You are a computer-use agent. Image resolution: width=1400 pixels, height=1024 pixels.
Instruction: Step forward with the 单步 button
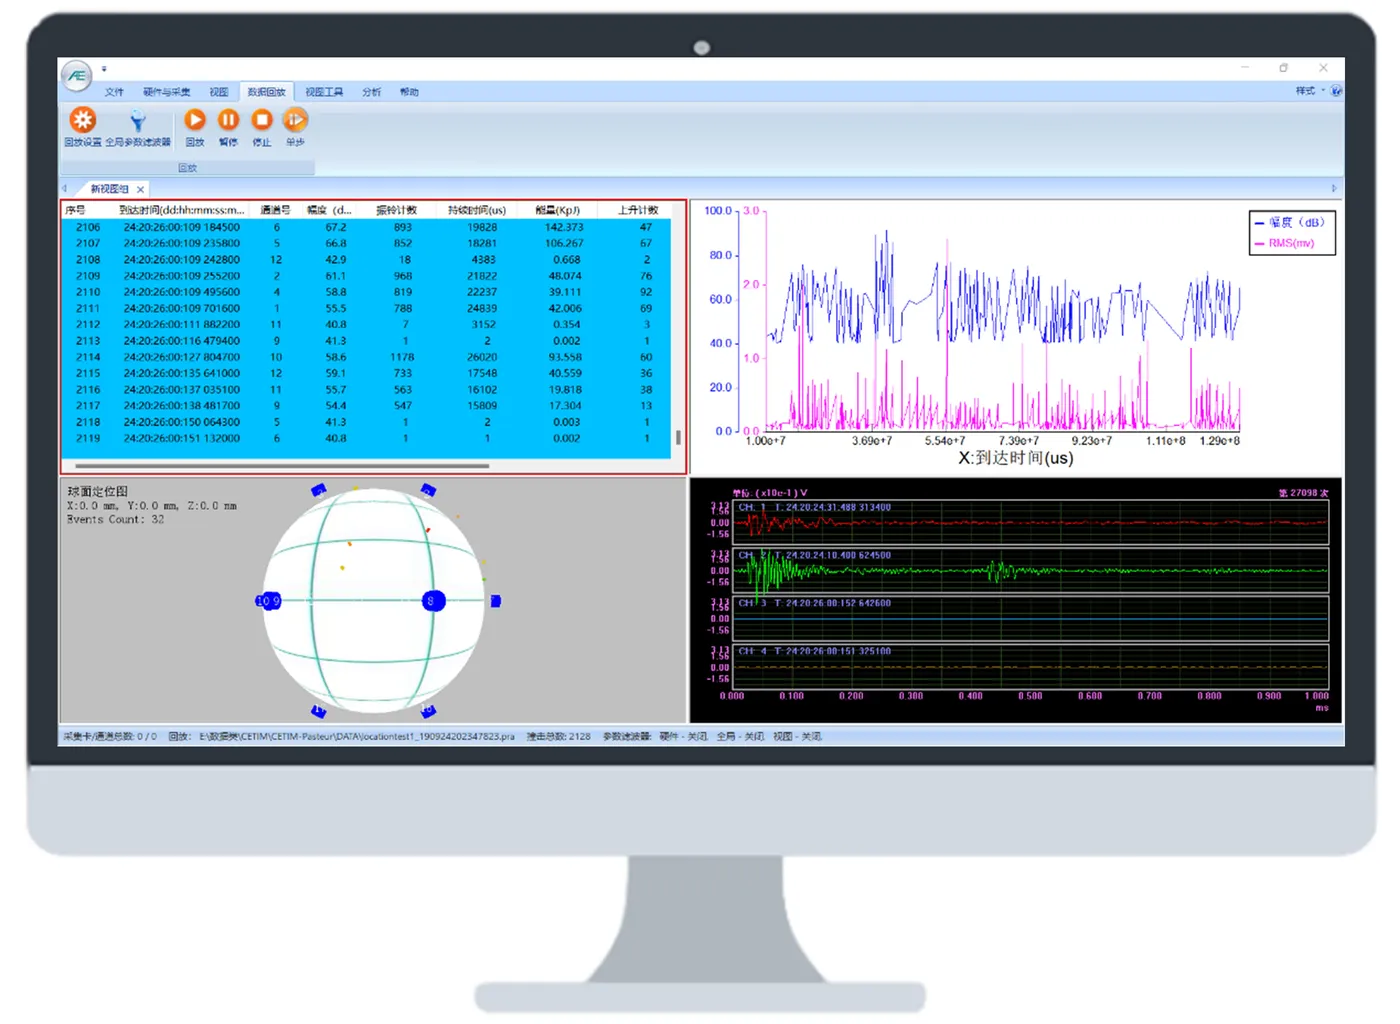pyautogui.click(x=295, y=127)
